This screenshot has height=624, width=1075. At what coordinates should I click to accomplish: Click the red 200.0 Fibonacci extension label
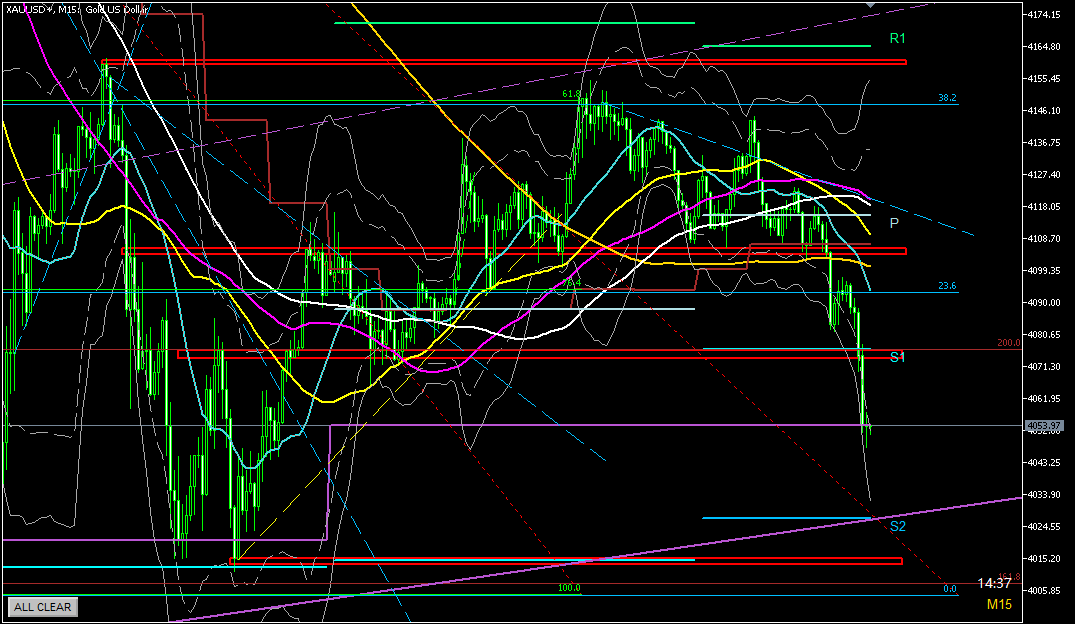pos(1007,343)
